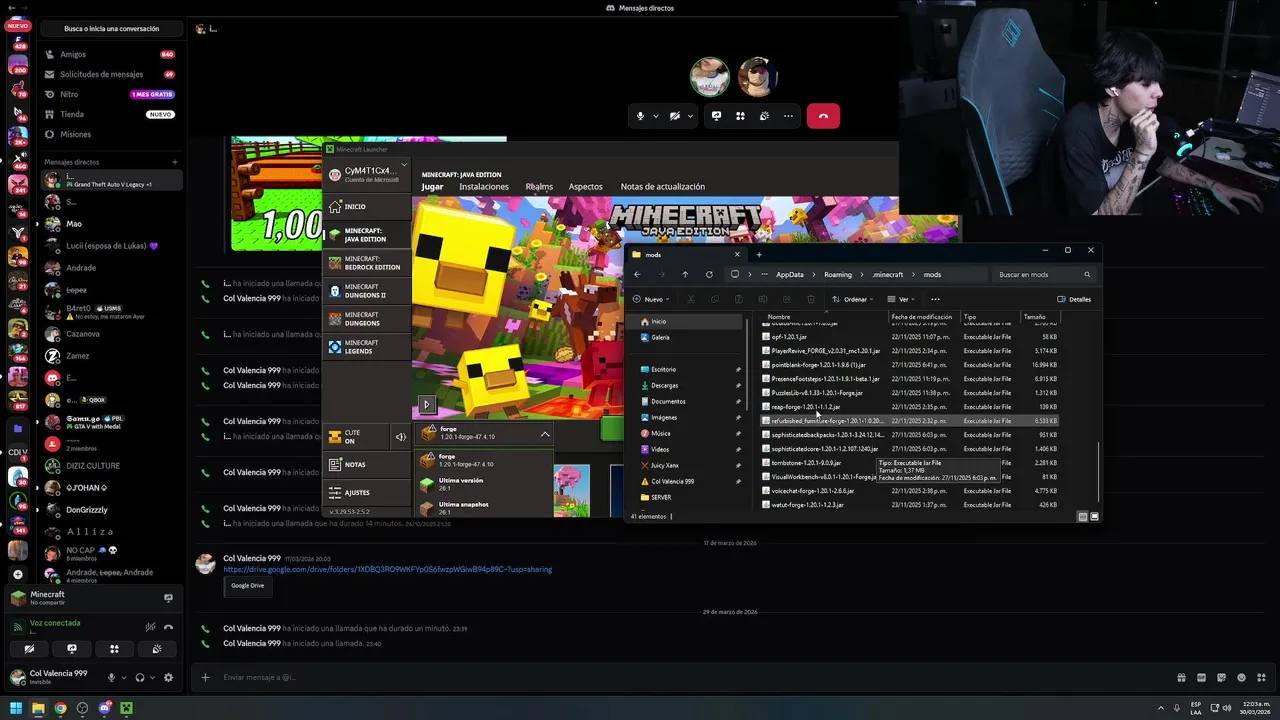Open Discord user settings gear
This screenshot has height=720, width=1280.
click(168, 677)
